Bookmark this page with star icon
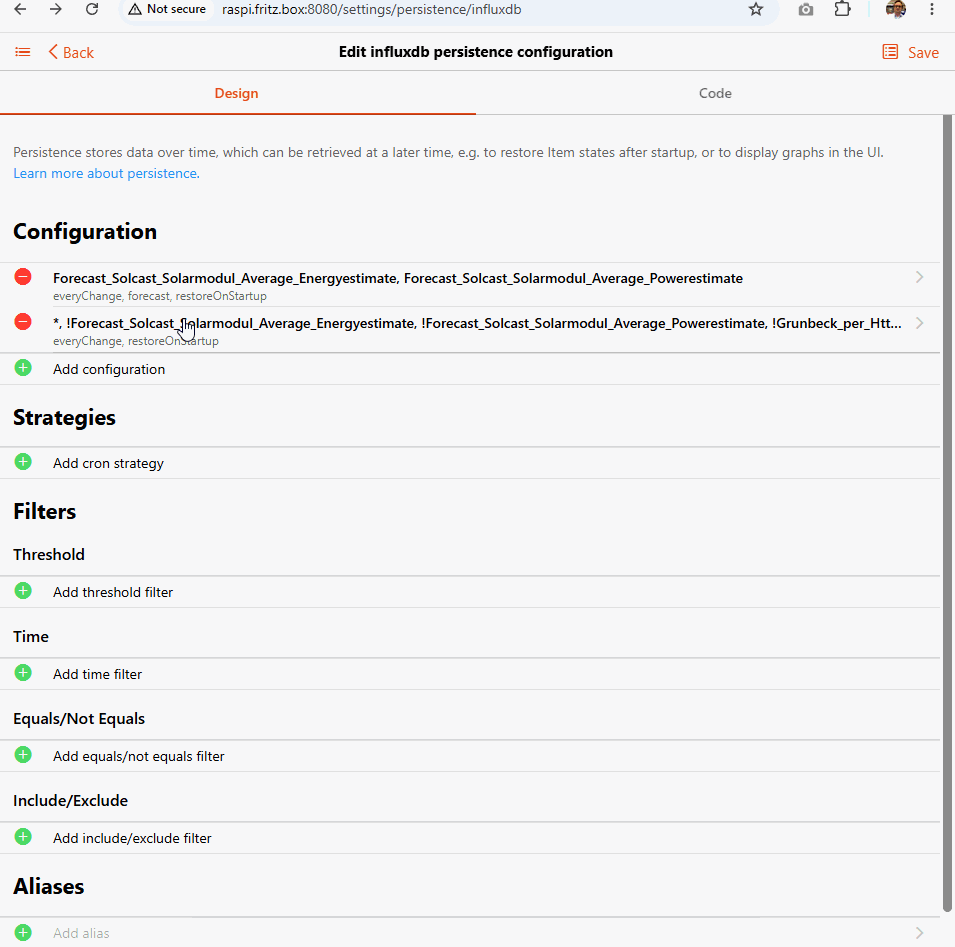955x947 pixels. click(x=756, y=9)
